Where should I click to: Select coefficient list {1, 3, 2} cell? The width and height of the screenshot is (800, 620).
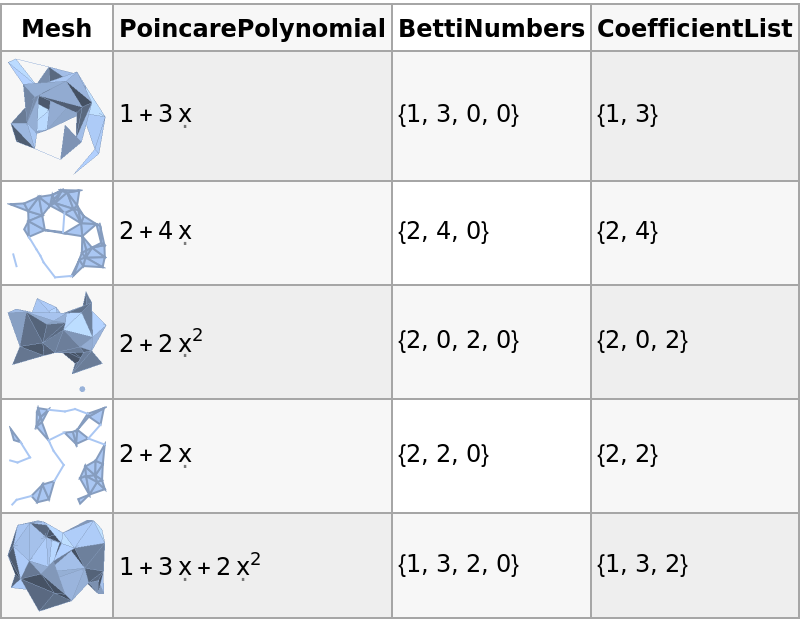point(642,565)
